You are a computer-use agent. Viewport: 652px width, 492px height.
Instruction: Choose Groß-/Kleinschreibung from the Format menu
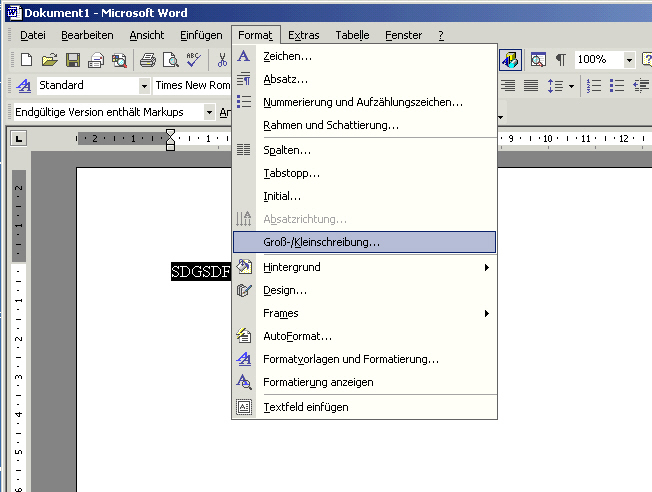(321, 242)
